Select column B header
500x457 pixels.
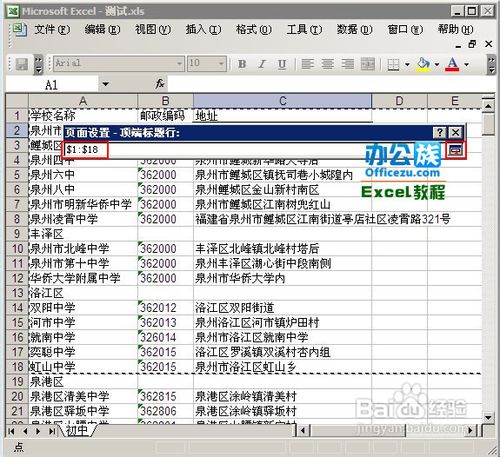[x=165, y=101]
